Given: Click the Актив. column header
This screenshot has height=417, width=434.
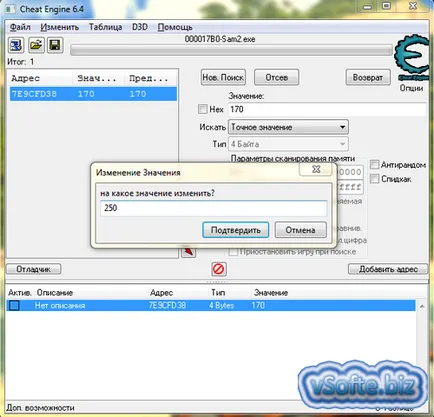Looking at the screenshot, I should 20,293.
